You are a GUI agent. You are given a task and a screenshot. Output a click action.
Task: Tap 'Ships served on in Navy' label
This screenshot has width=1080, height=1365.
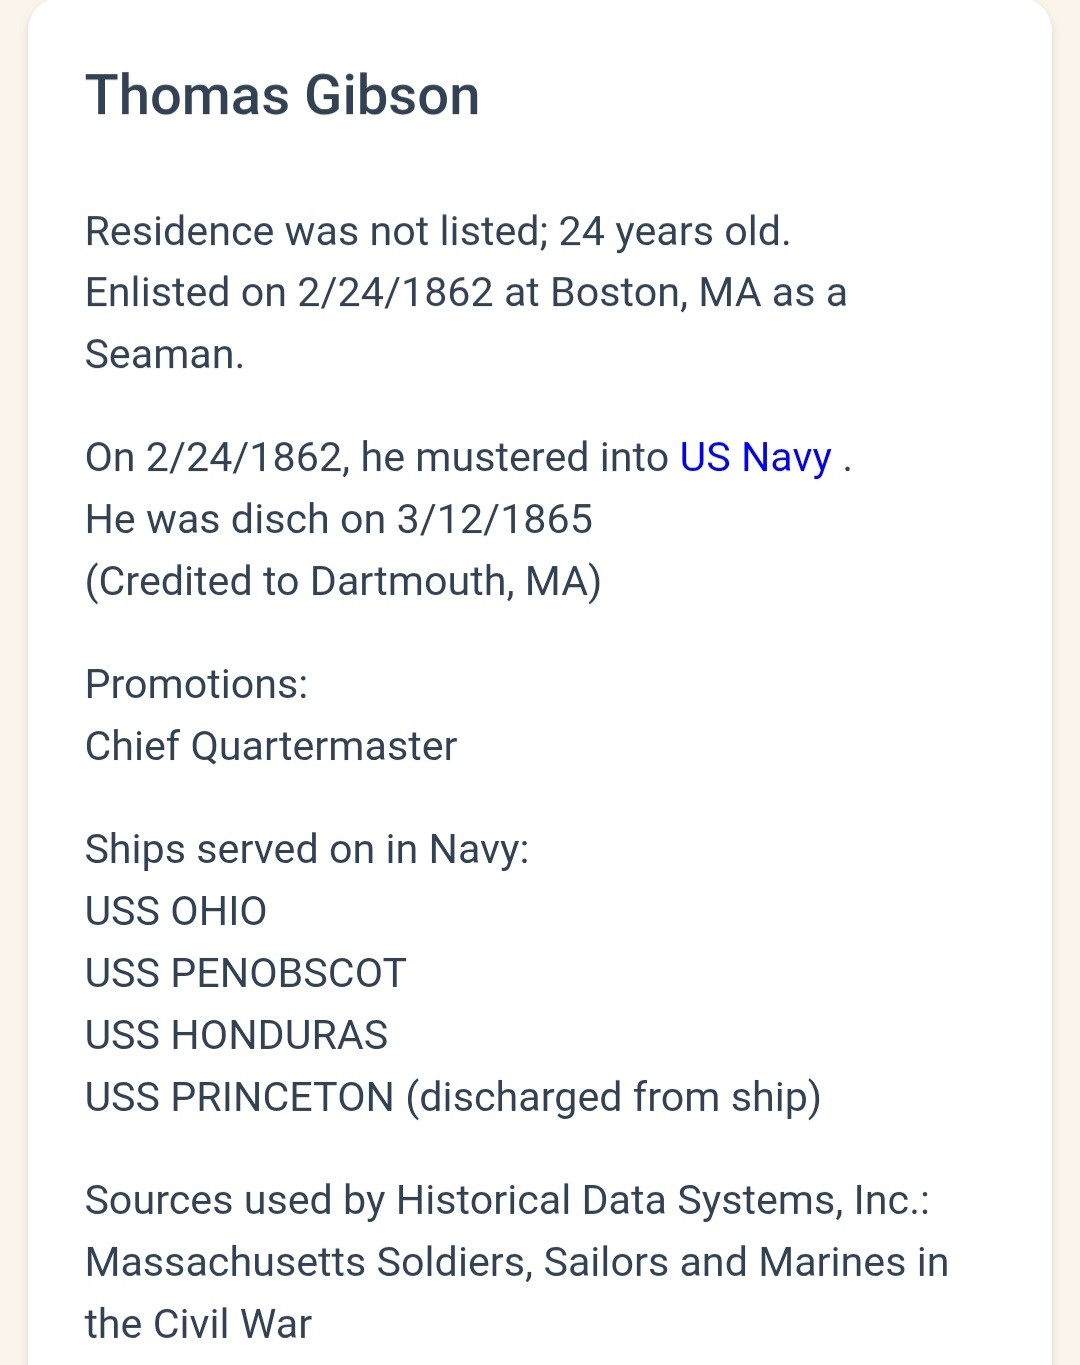[306, 850]
